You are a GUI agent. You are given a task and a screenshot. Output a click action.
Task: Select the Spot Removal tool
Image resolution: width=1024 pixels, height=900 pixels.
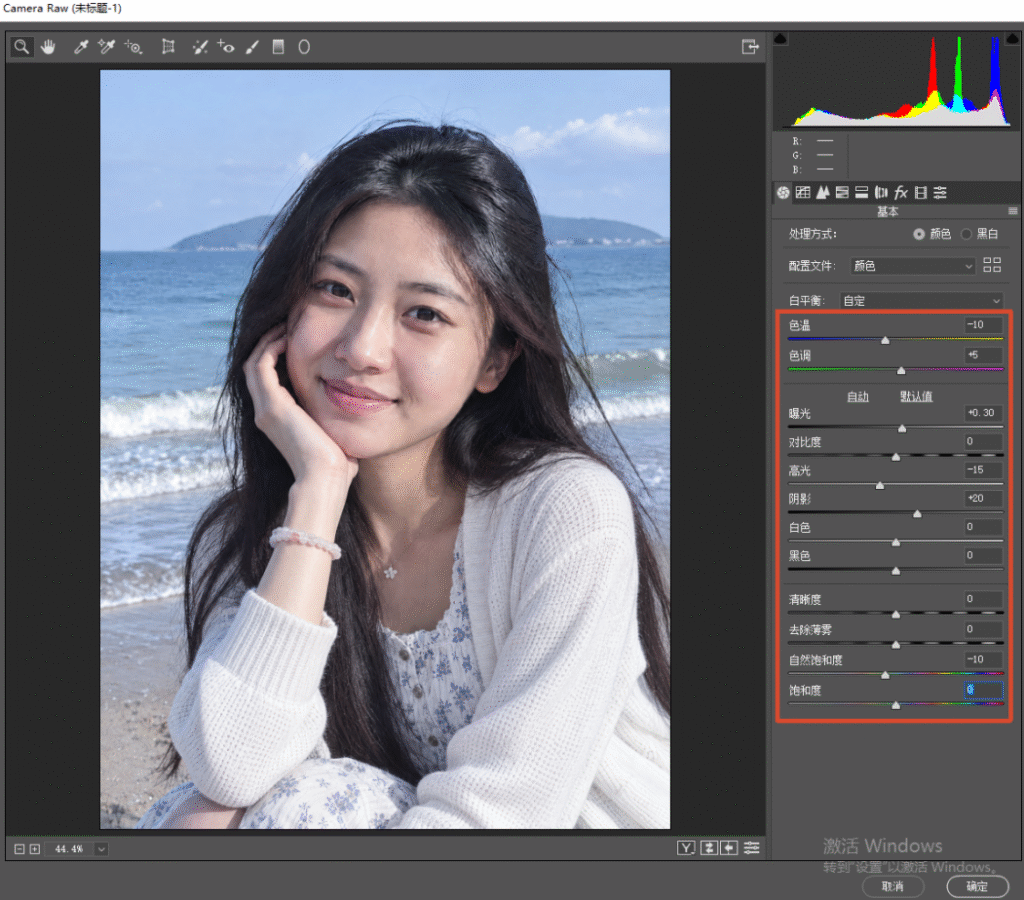click(200, 47)
